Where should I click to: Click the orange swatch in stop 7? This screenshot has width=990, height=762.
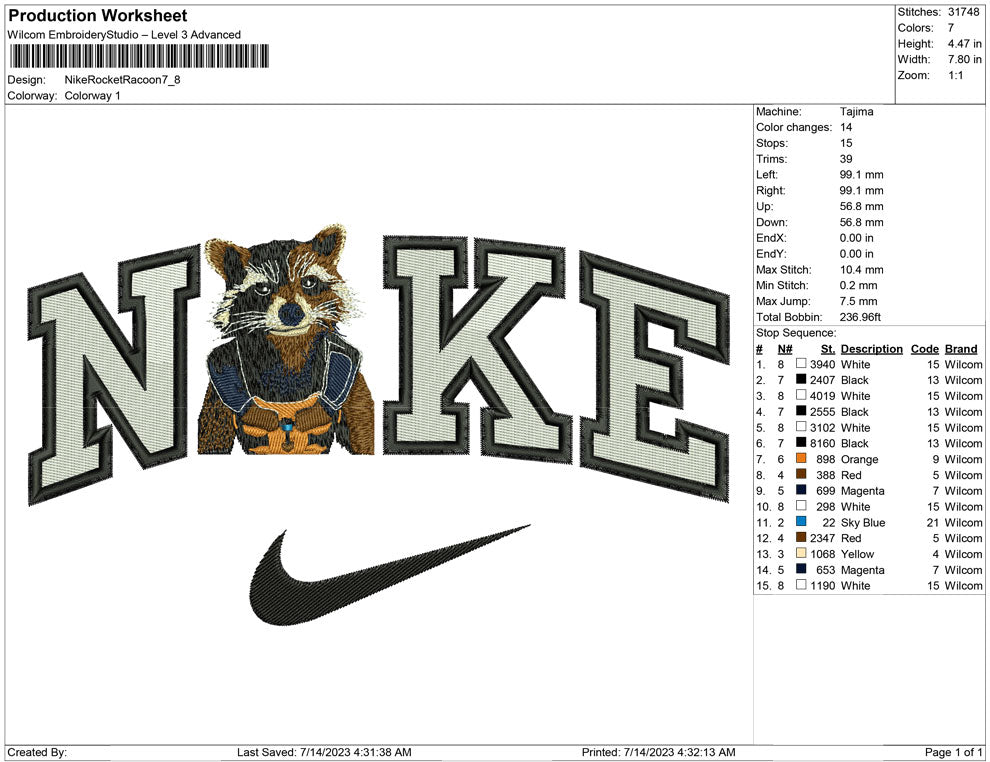point(801,458)
